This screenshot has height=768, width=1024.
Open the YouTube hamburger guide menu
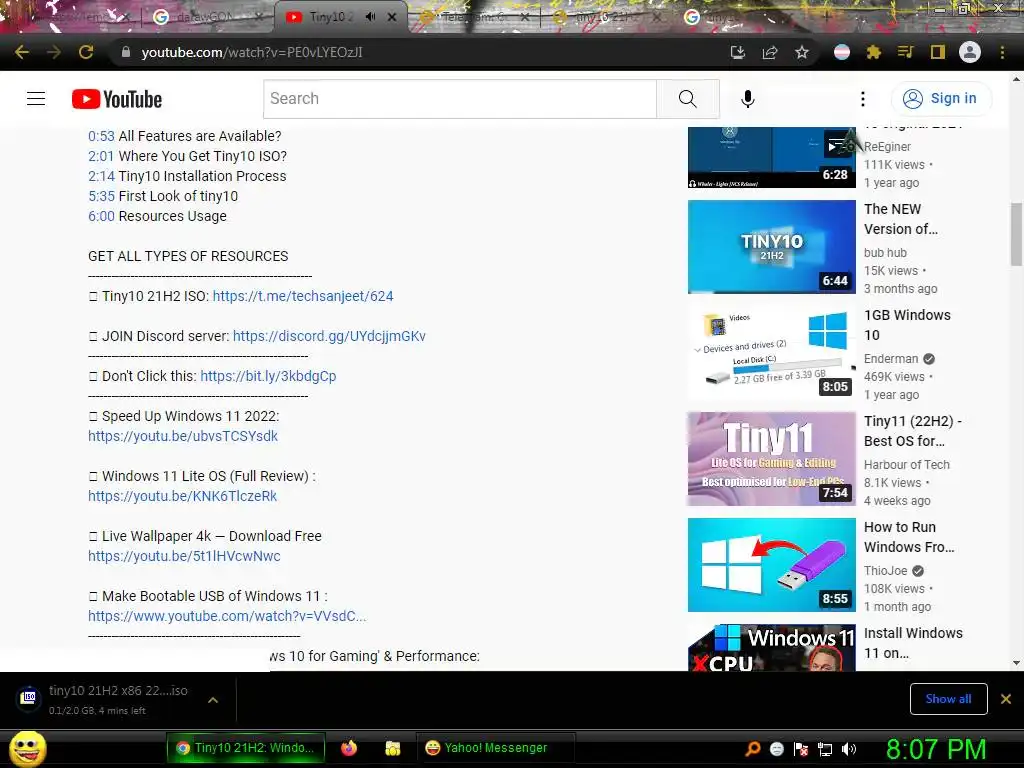[x=36, y=99]
